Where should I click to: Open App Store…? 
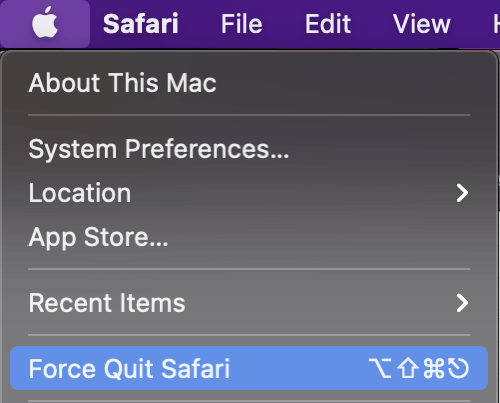98,237
